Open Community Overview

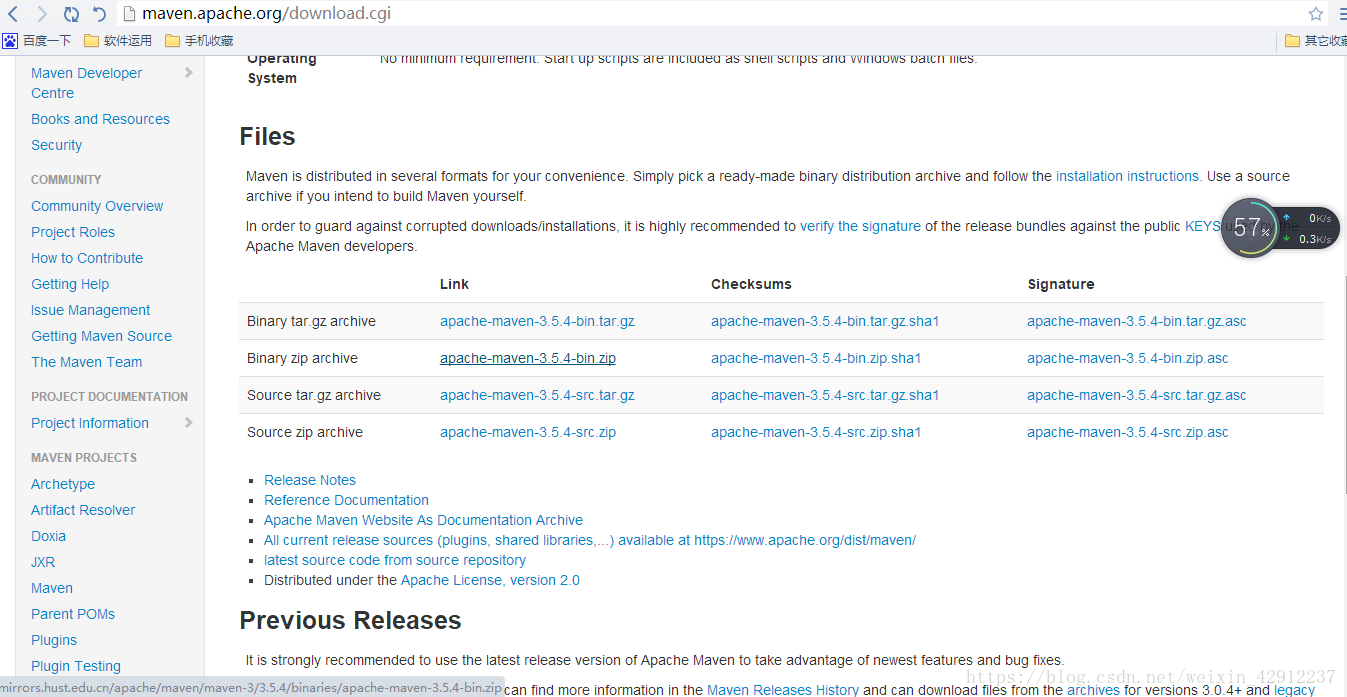pos(97,206)
